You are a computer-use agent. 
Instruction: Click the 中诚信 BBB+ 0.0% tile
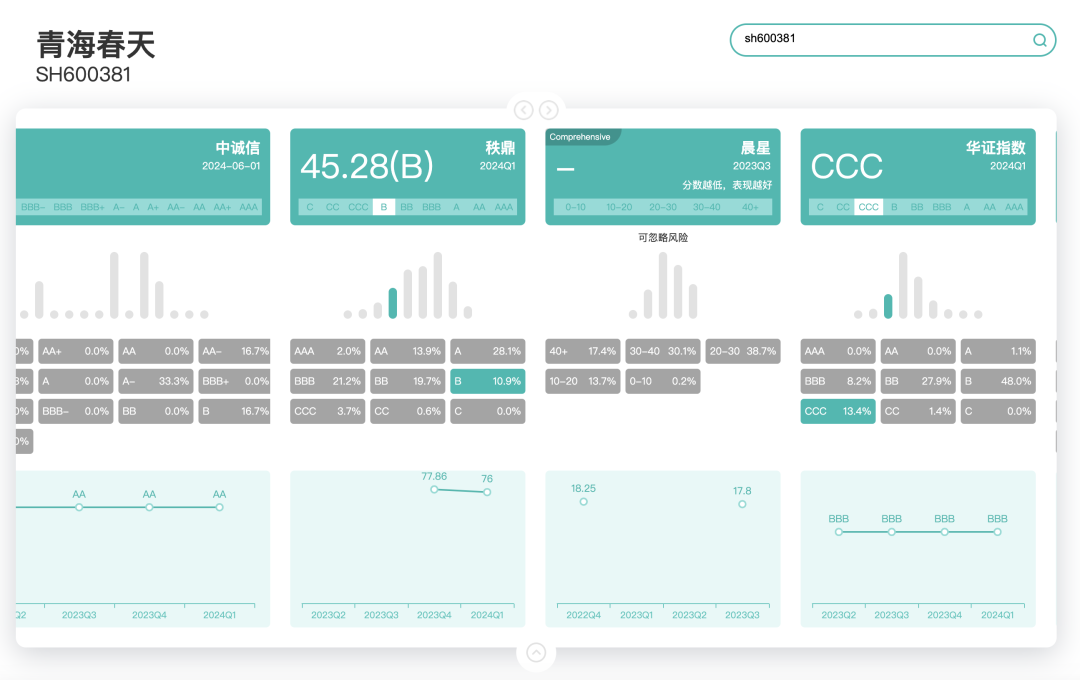234,381
